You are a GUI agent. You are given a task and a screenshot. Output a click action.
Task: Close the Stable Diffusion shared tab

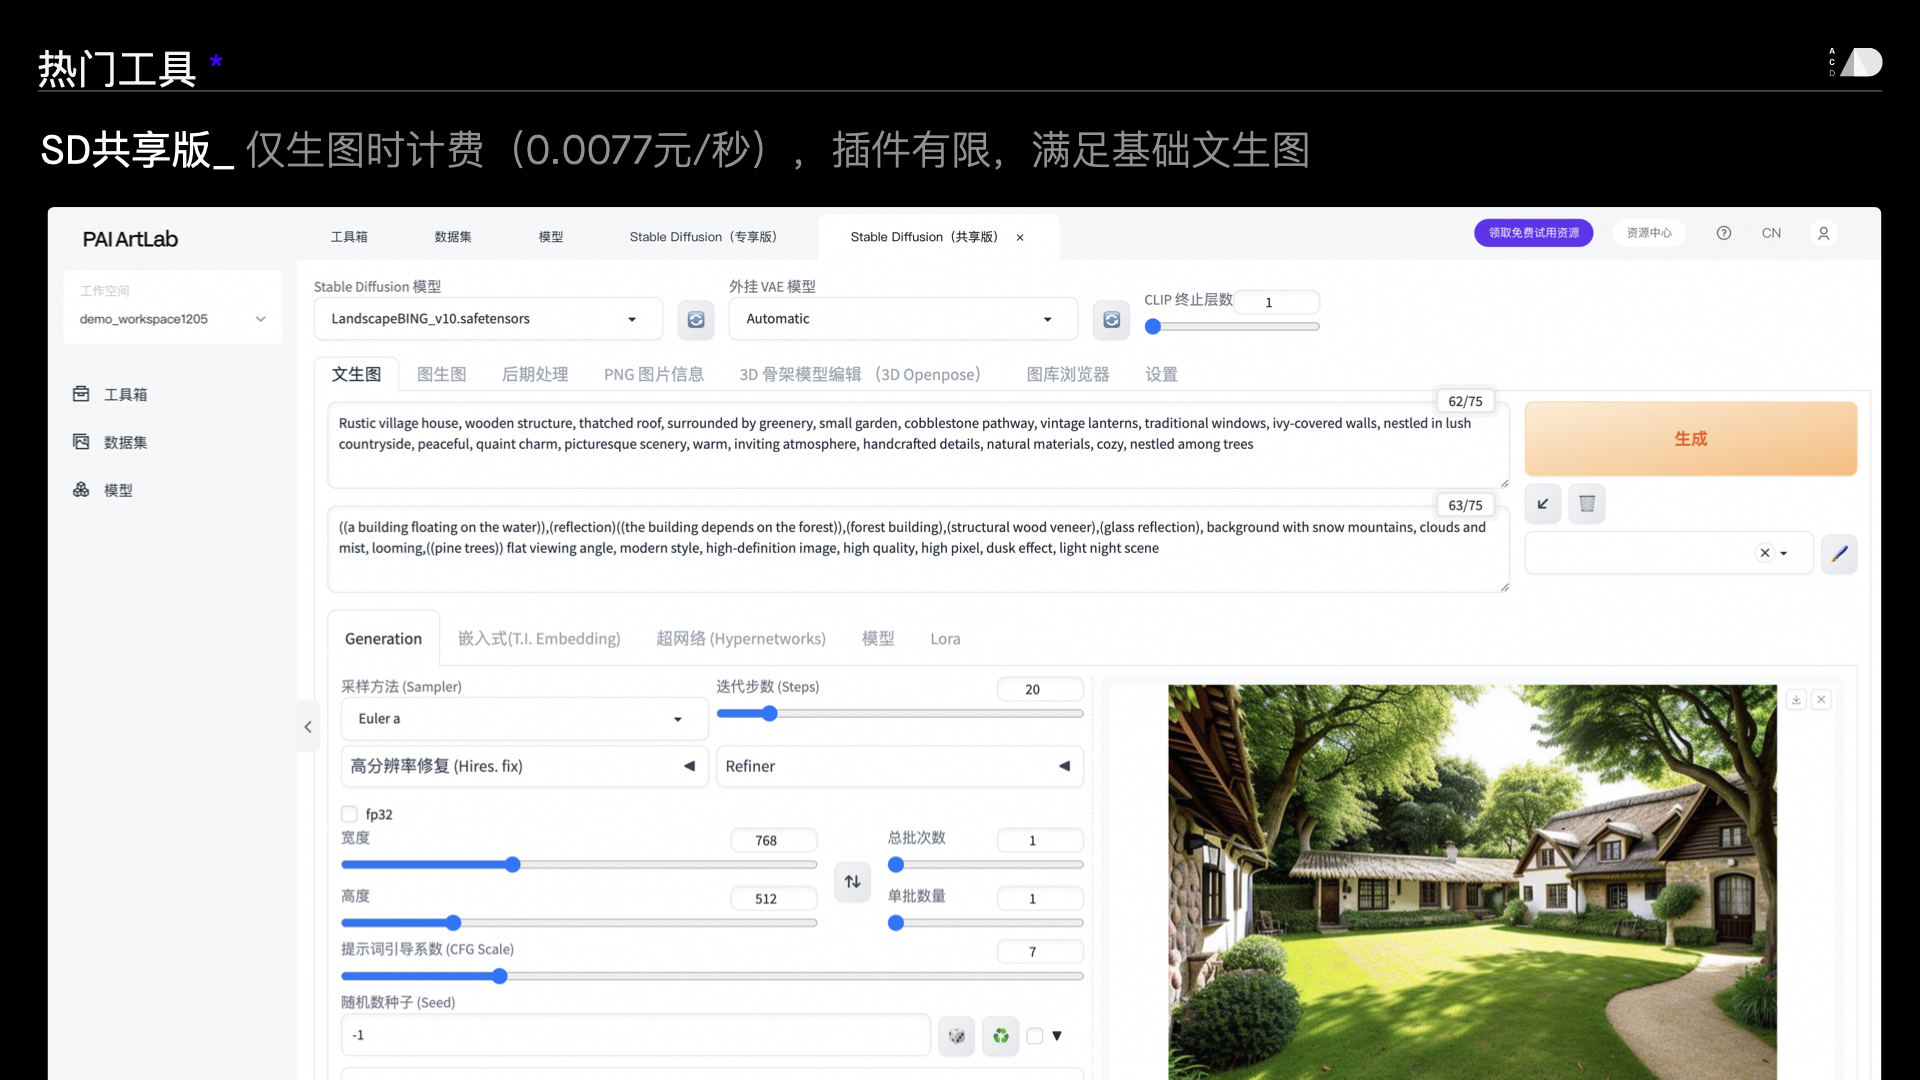(1020, 238)
